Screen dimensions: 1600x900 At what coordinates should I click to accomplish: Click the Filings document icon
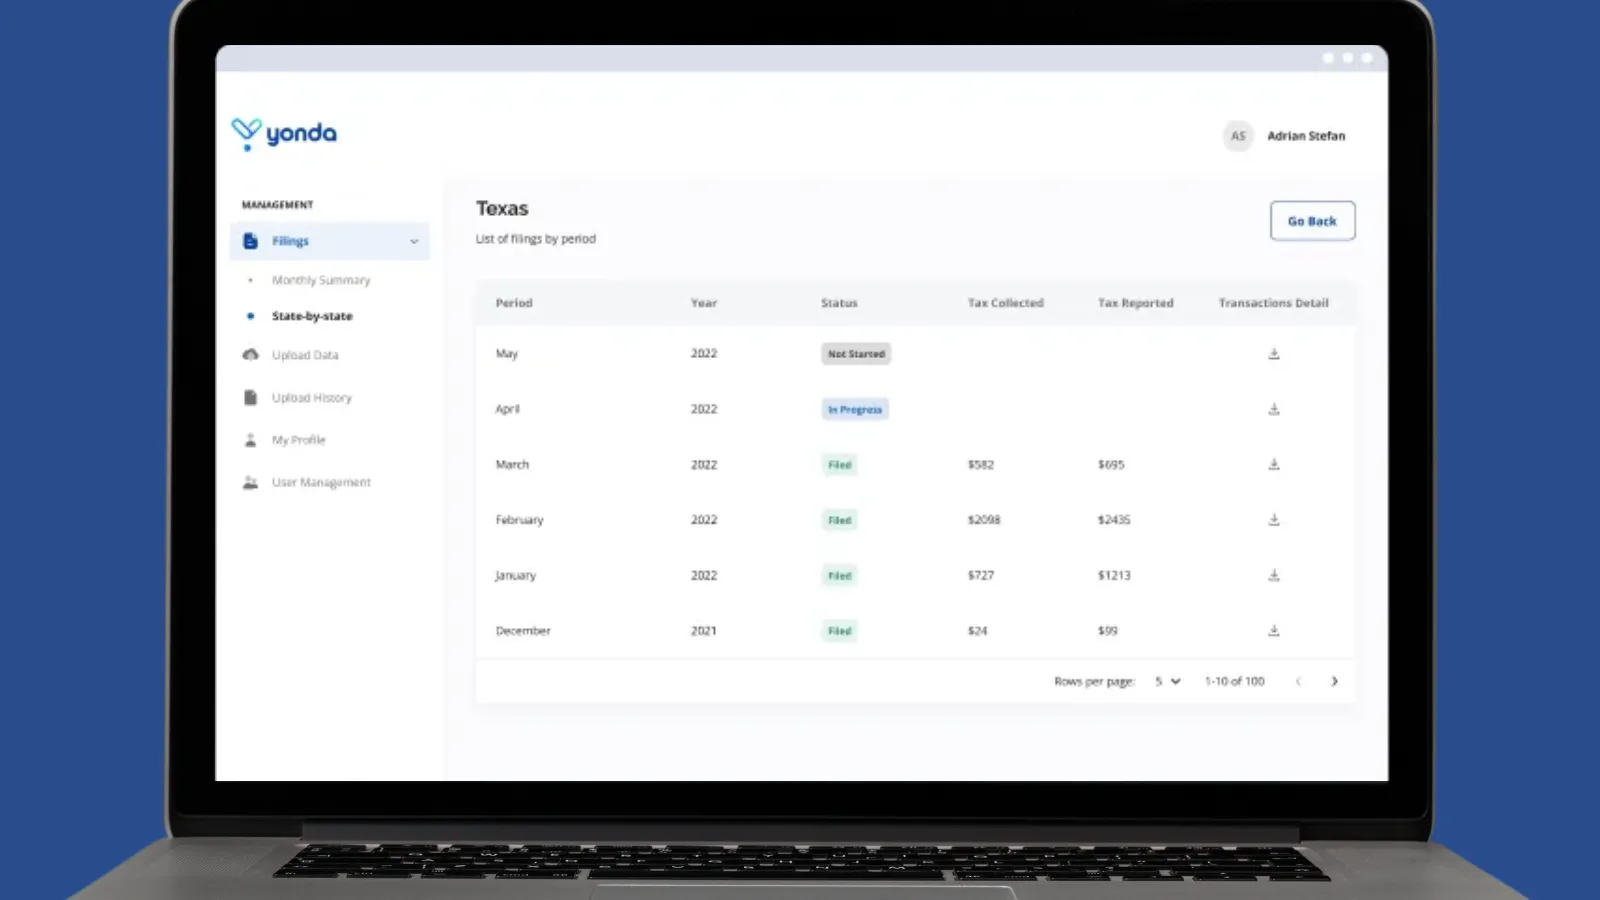pyautogui.click(x=250, y=241)
